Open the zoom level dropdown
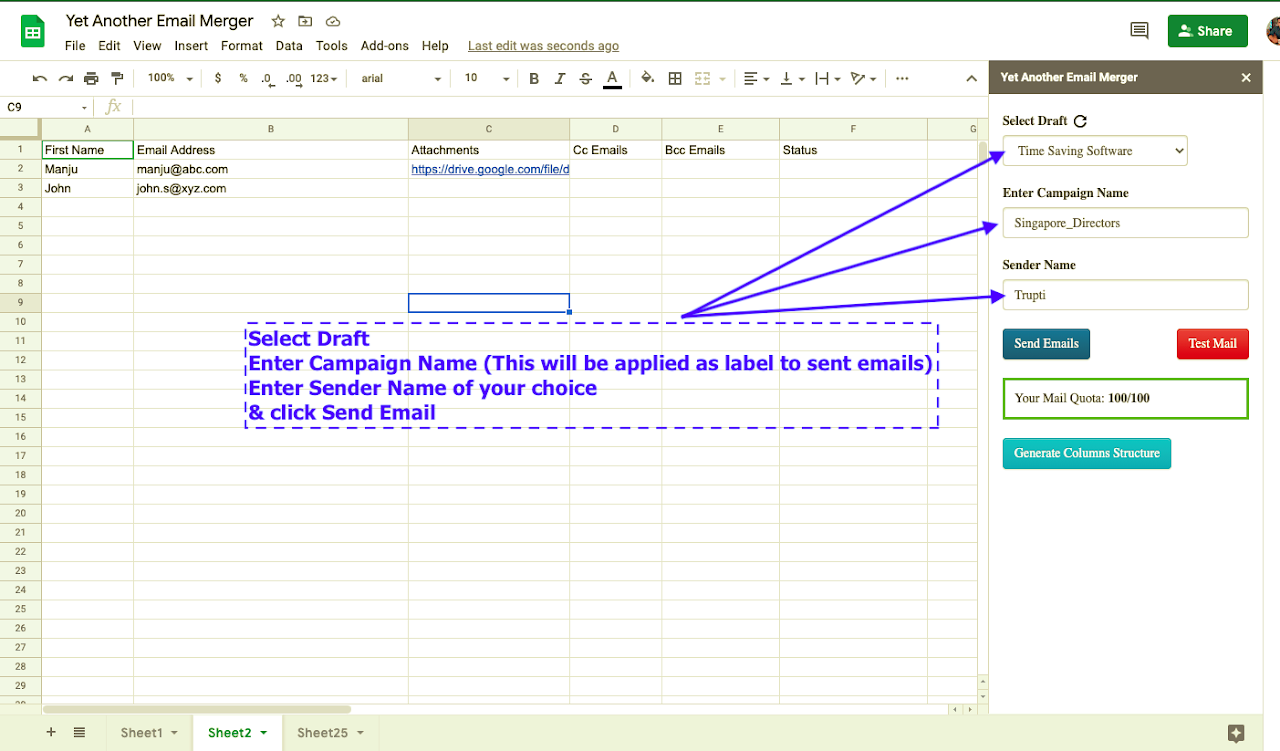Screen dimensions: 1280x751 (170, 78)
